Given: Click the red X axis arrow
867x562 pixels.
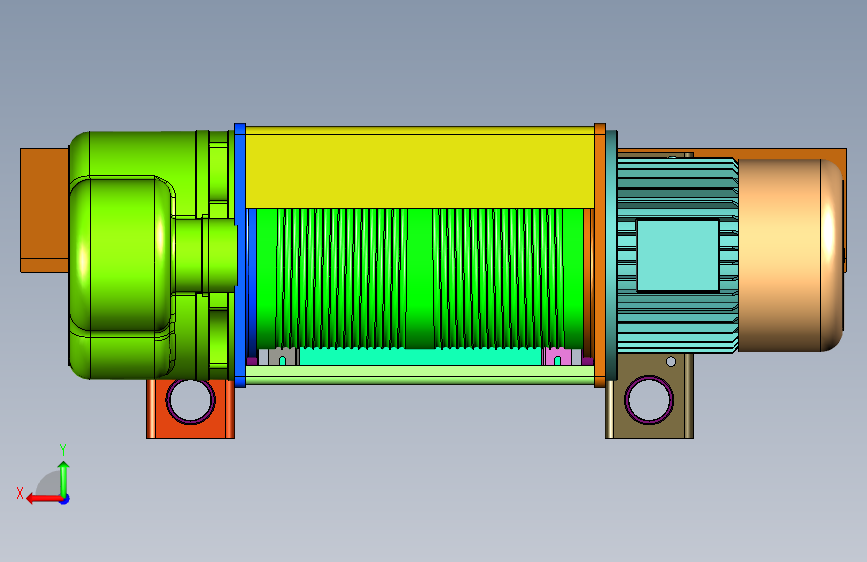Looking at the screenshot, I should pos(44,499).
